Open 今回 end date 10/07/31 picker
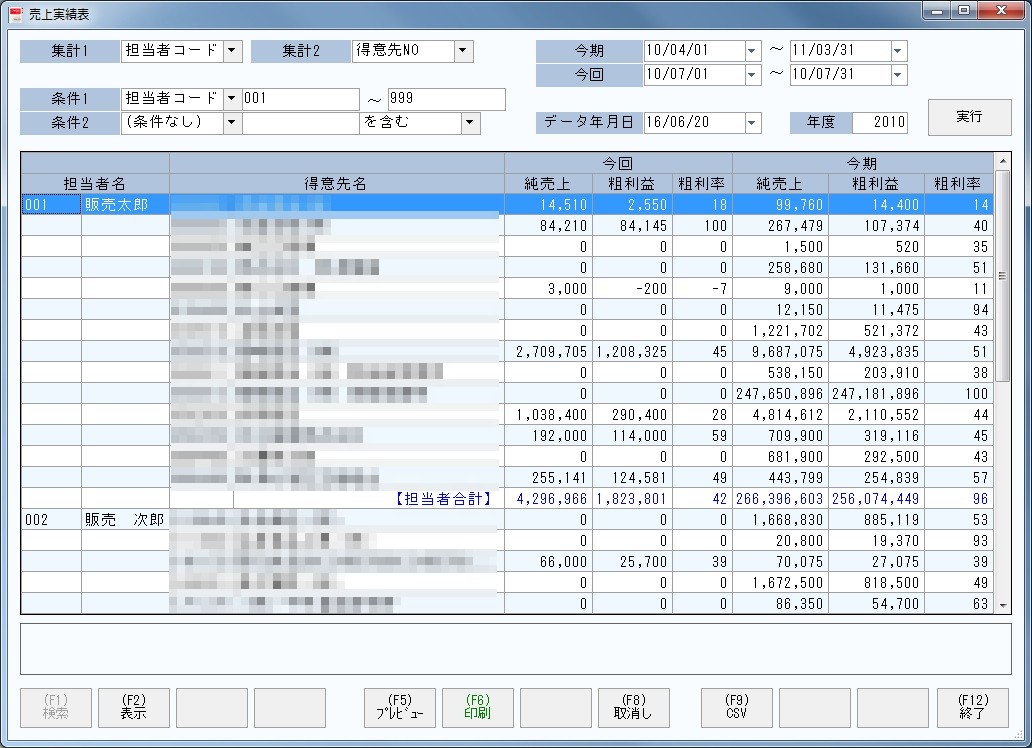 pos(897,75)
